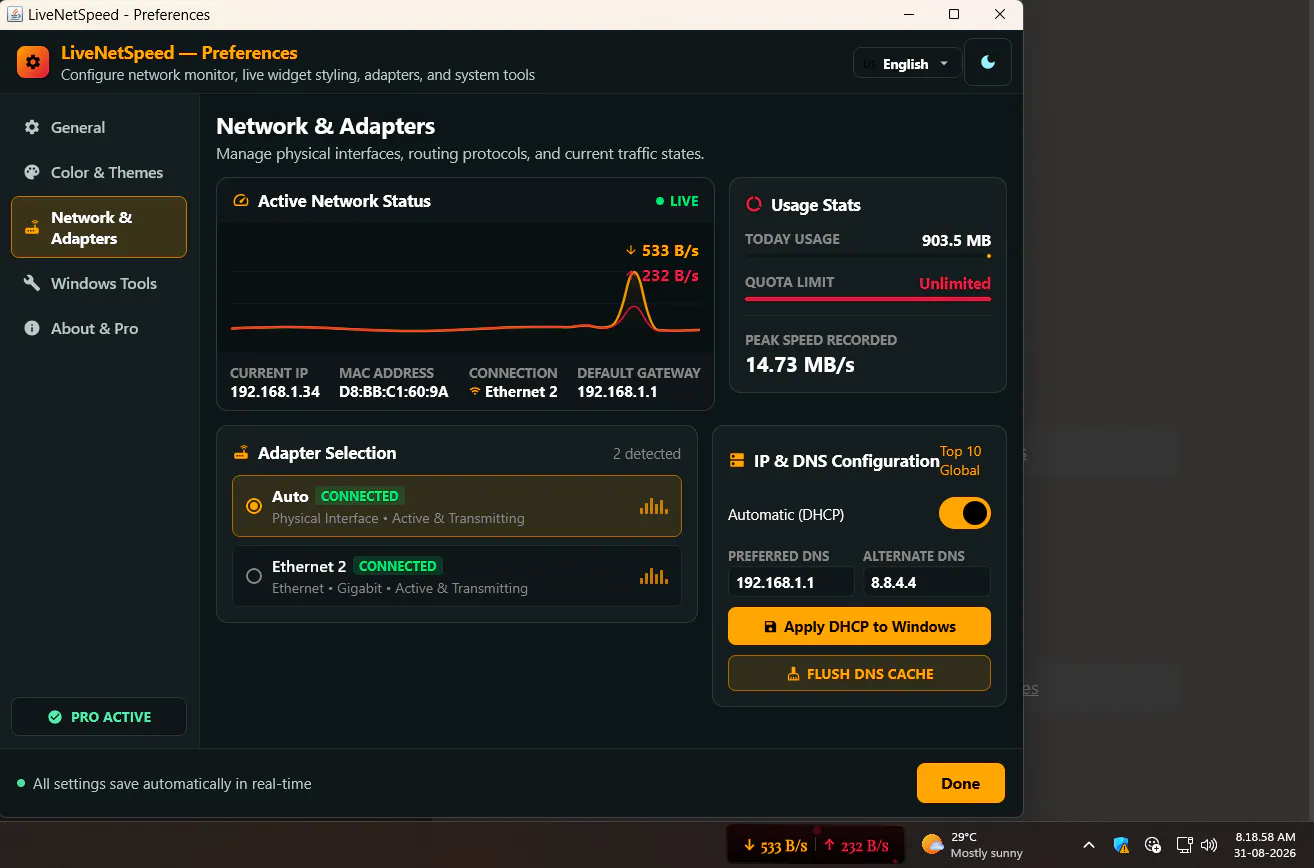Click the signal bars icon on Auto adapter
Screen dimensions: 1314x868
pyautogui.click(x=654, y=506)
